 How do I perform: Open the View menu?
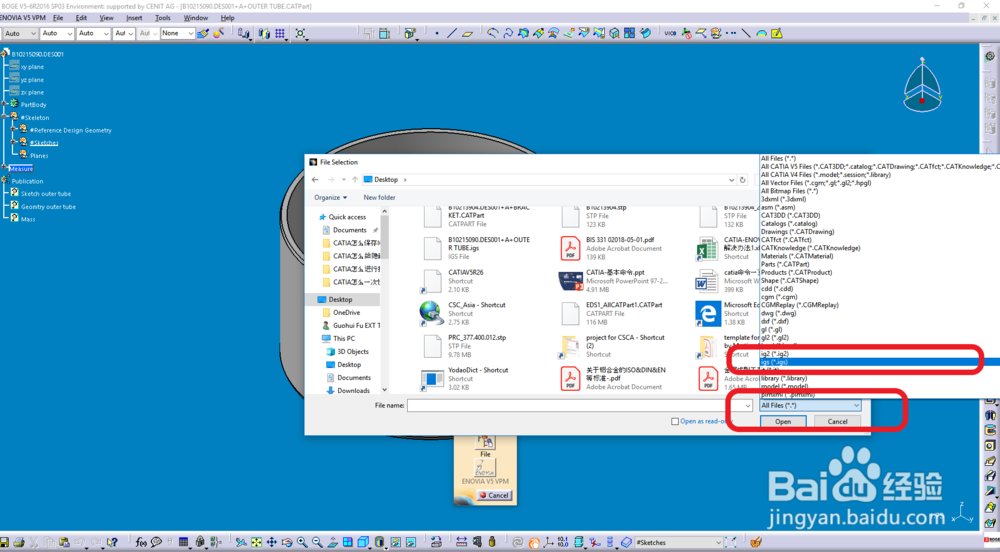[x=107, y=18]
